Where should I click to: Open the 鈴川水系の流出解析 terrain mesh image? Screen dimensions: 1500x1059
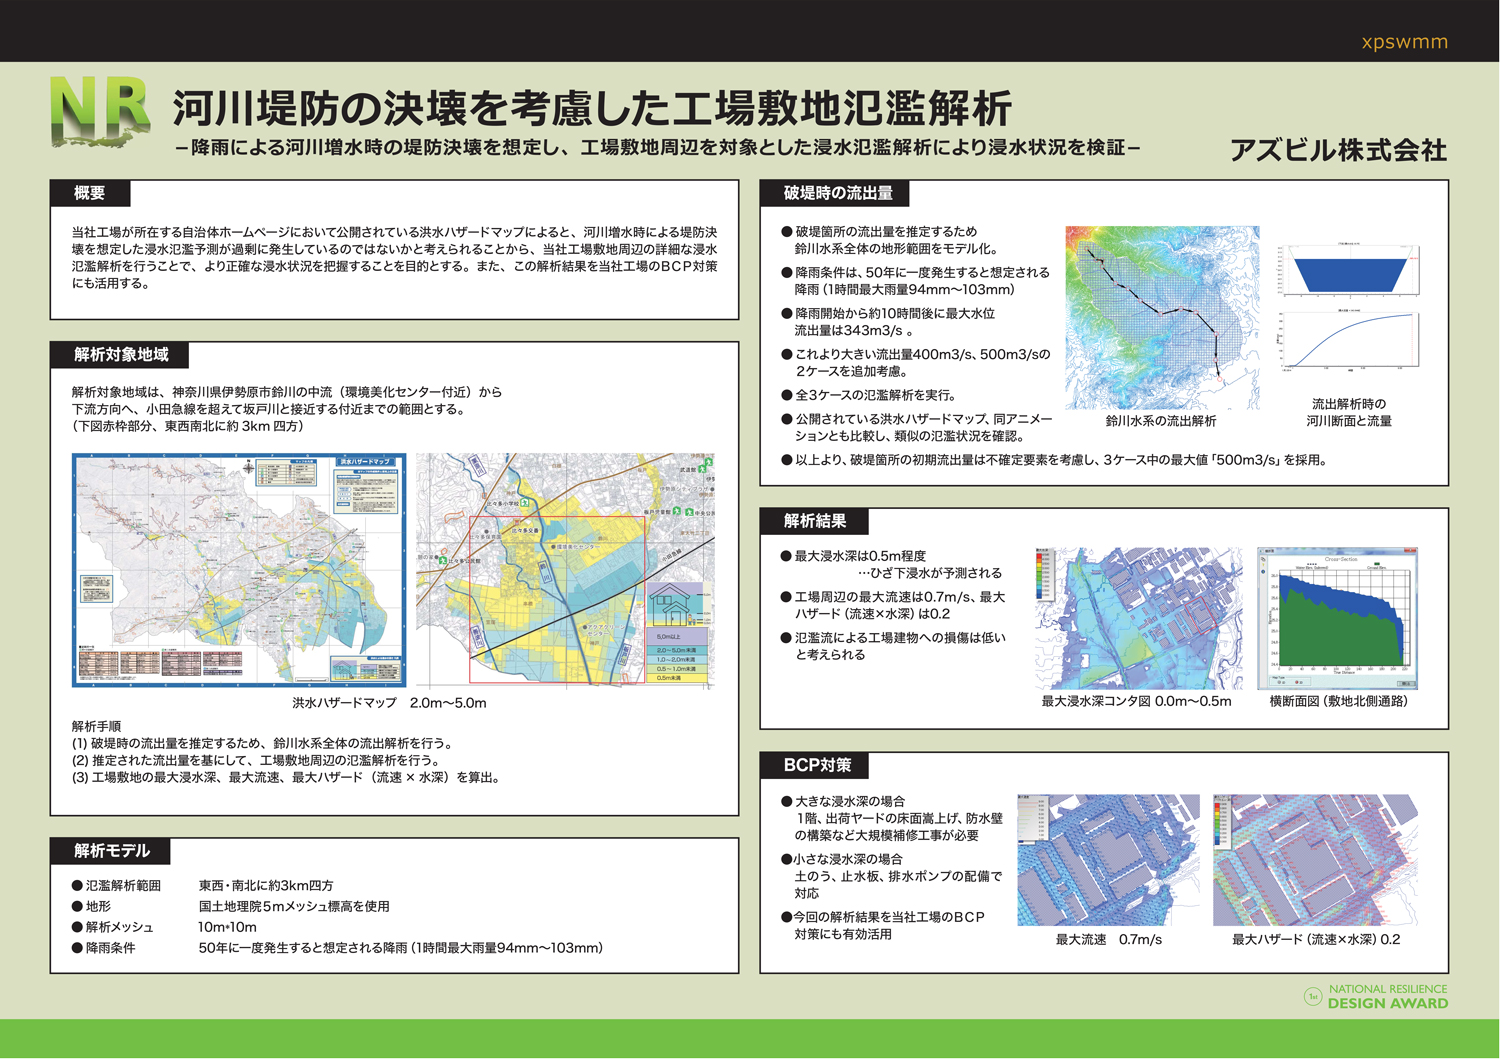point(1162,317)
